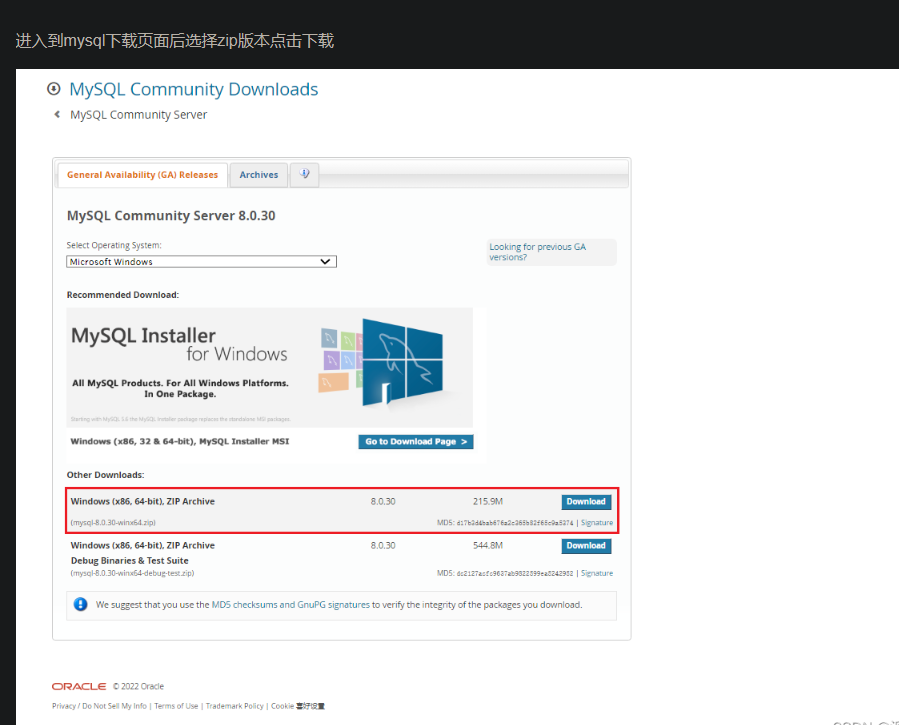This screenshot has height=725, width=899.
Task: Click the Go to Download Page button
Action: (x=415, y=441)
